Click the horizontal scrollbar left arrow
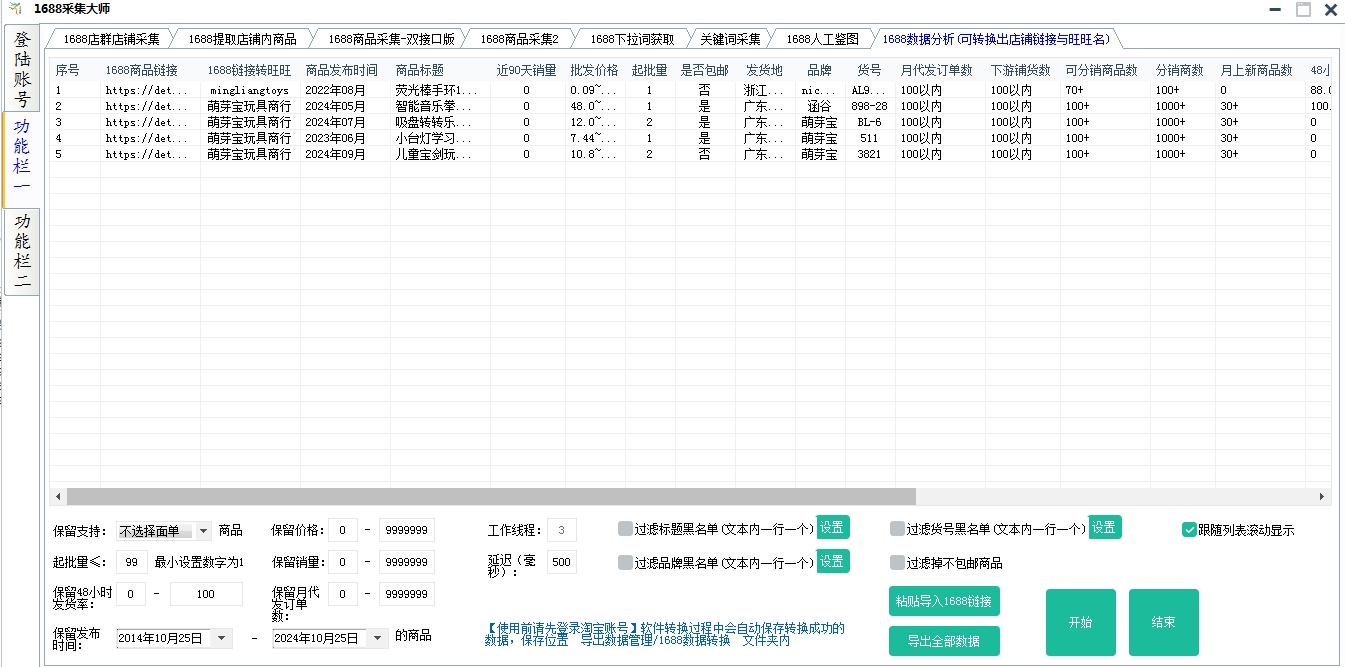Screen dimensions: 1345x667 tap(58, 496)
